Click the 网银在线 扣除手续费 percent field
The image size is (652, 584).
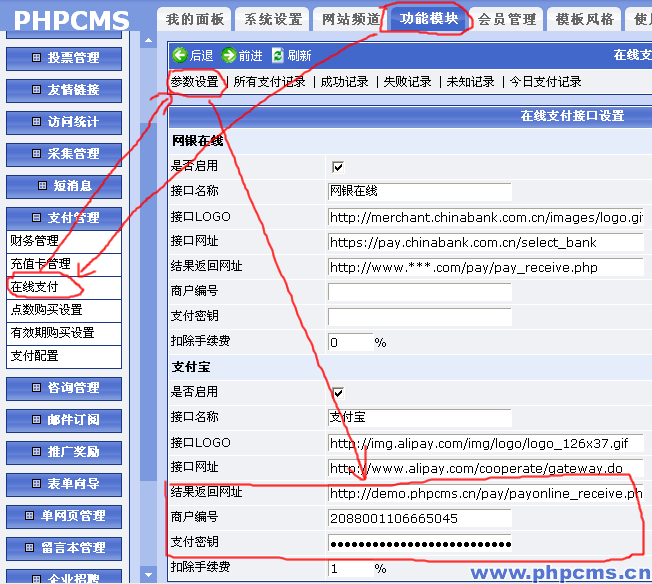[x=351, y=342]
